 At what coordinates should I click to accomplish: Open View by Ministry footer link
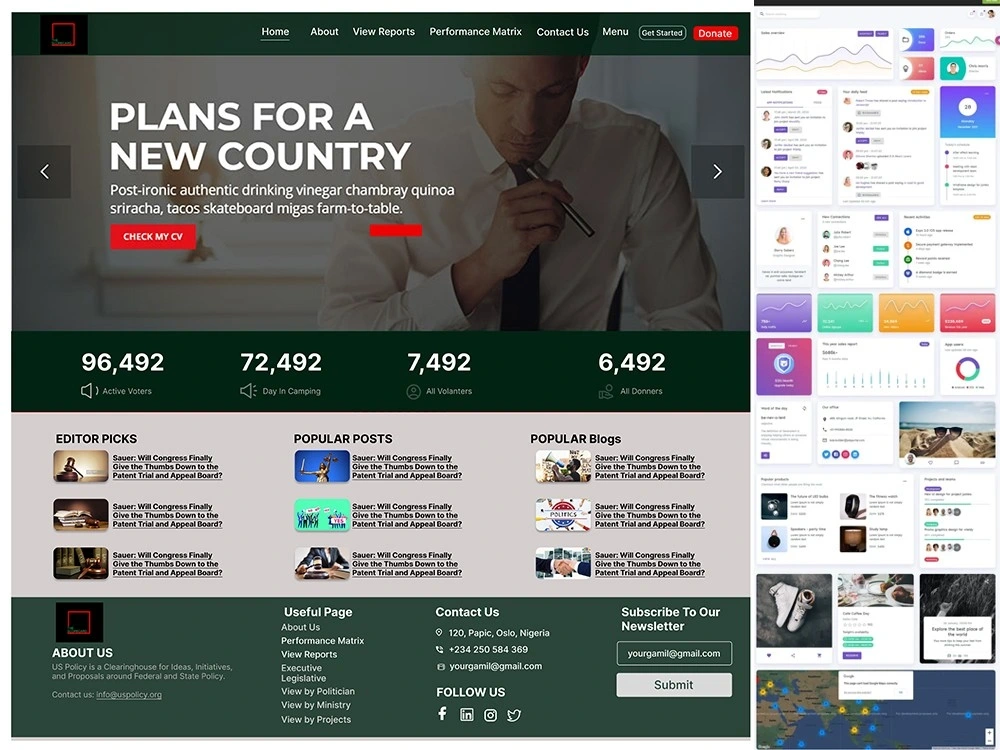tap(316, 705)
